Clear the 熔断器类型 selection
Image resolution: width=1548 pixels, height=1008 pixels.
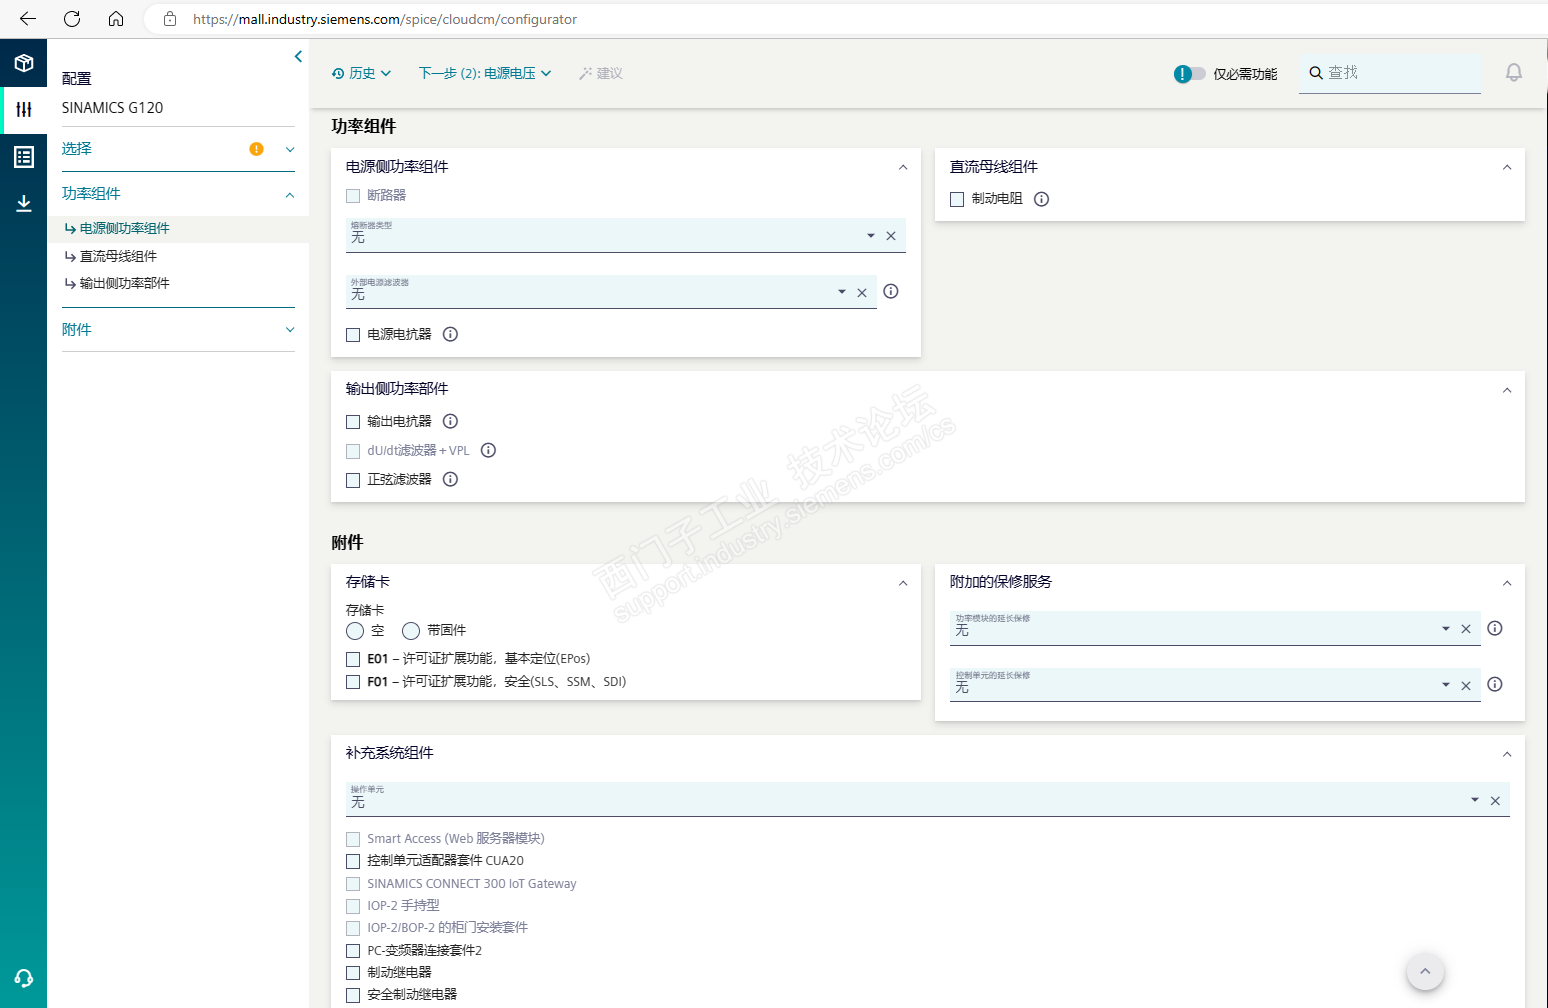click(891, 236)
